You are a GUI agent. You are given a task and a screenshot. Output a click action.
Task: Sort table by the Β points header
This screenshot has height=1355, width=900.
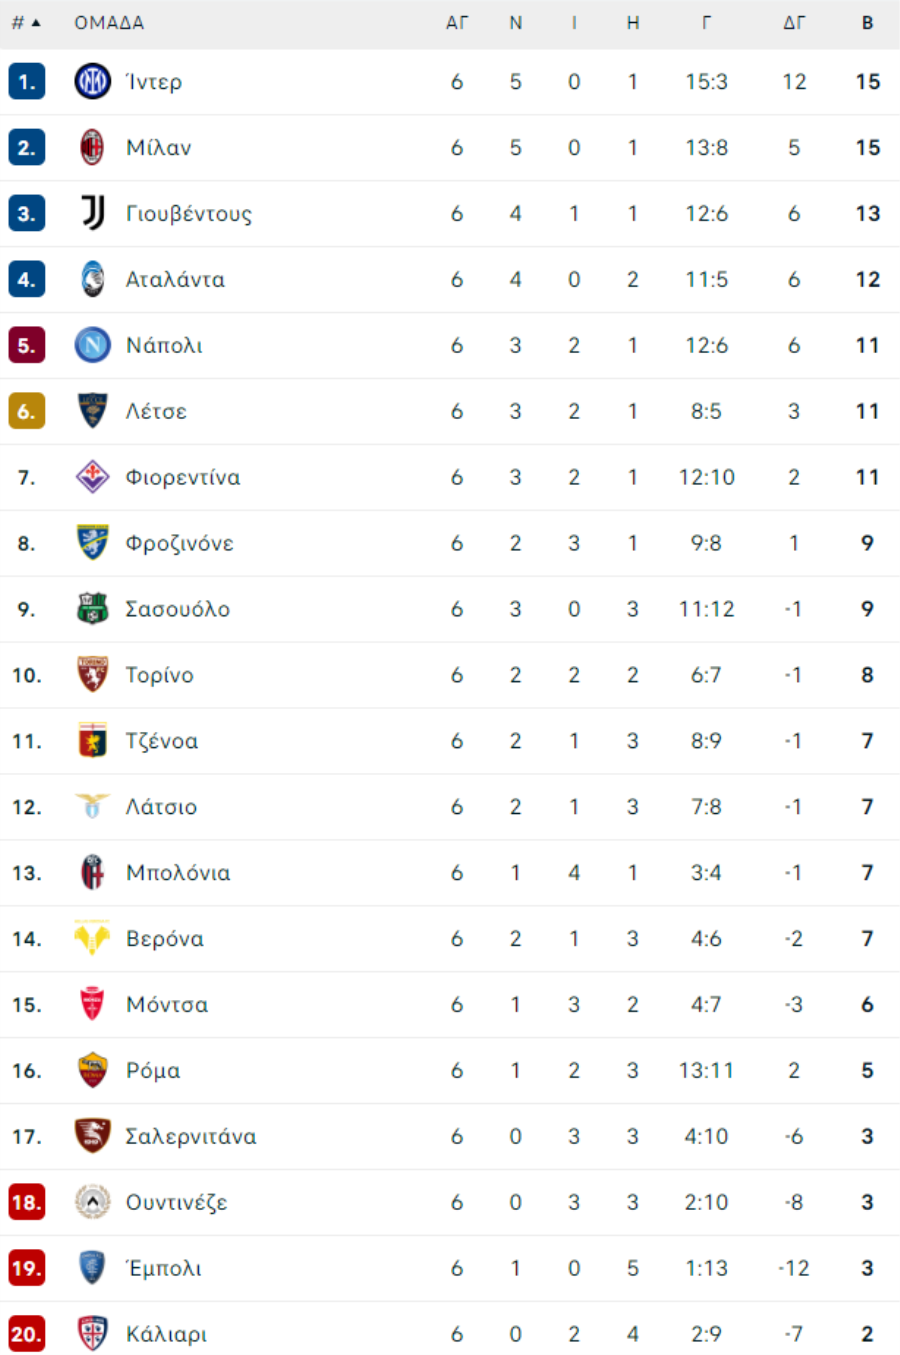867,22
